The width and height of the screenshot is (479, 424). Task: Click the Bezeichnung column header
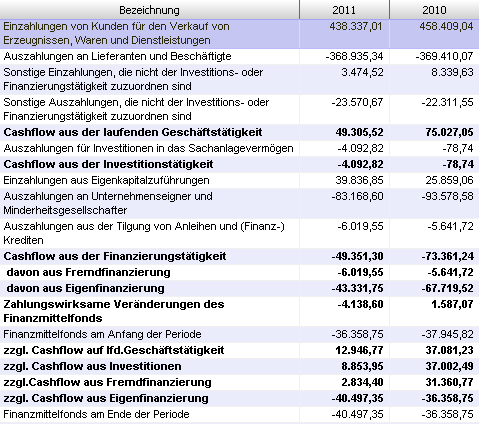coord(149,10)
